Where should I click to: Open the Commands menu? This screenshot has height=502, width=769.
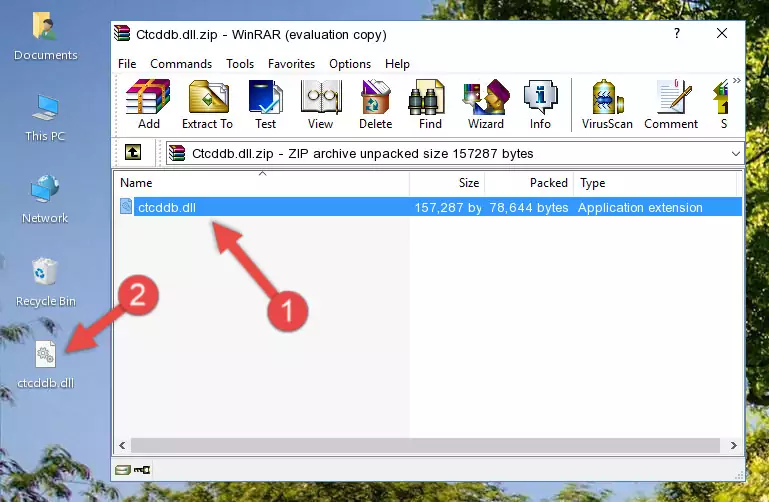tap(181, 64)
